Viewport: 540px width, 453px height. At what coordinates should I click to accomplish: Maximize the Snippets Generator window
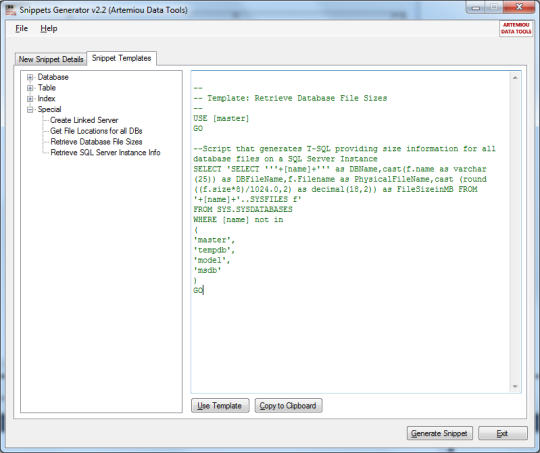[494, 8]
